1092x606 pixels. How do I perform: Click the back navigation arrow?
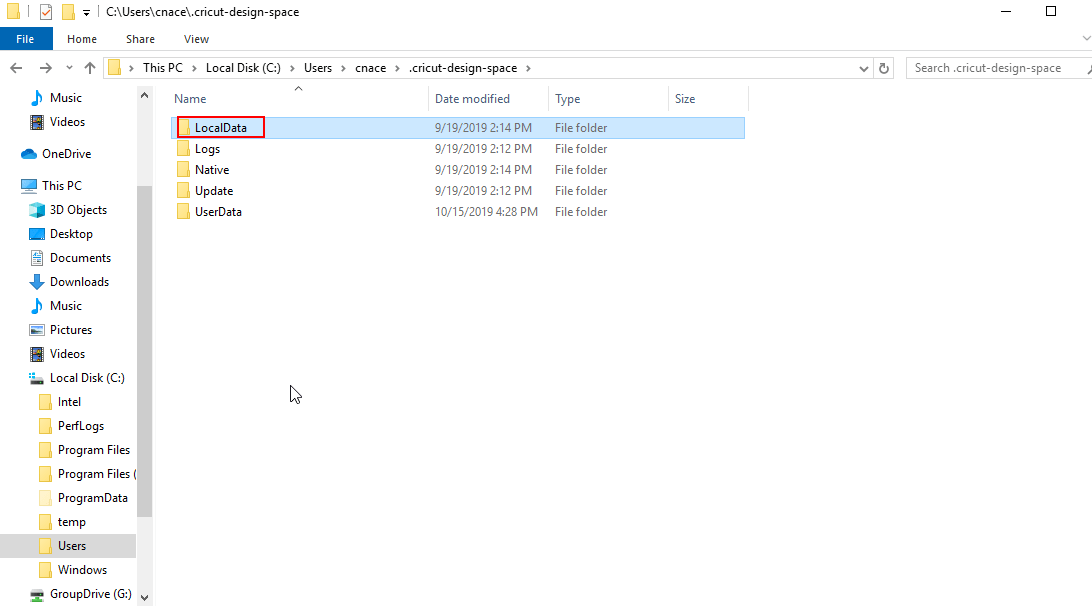coord(16,67)
